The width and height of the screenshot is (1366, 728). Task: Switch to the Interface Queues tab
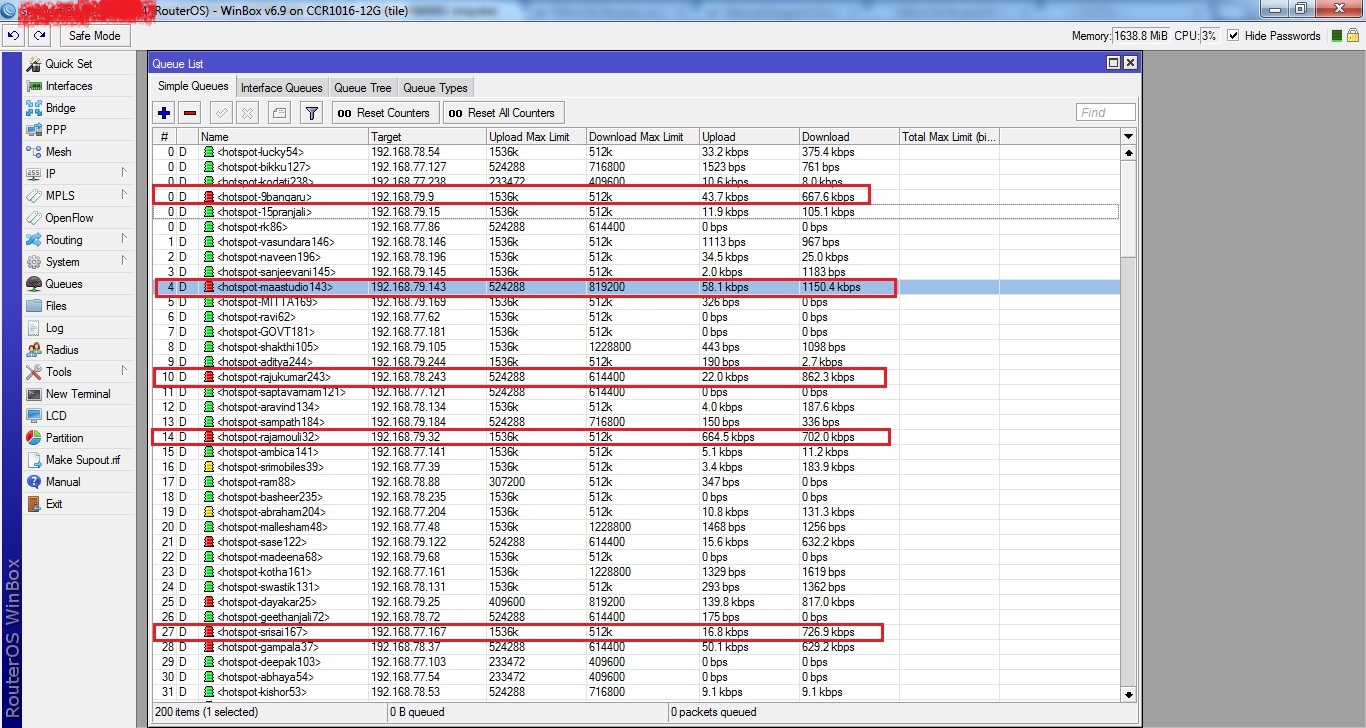click(281, 87)
